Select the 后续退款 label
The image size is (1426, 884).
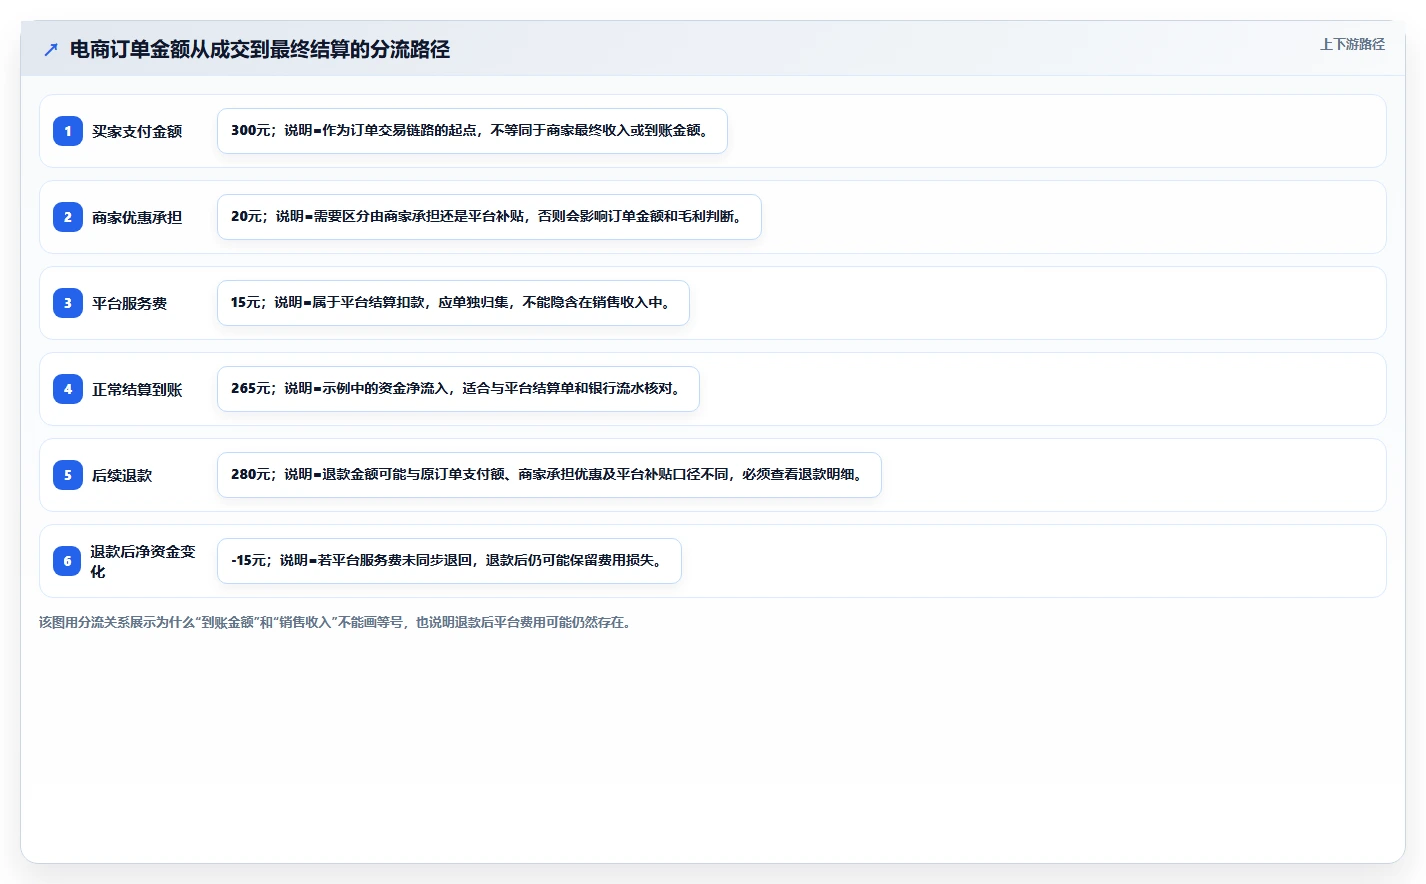click(x=122, y=475)
